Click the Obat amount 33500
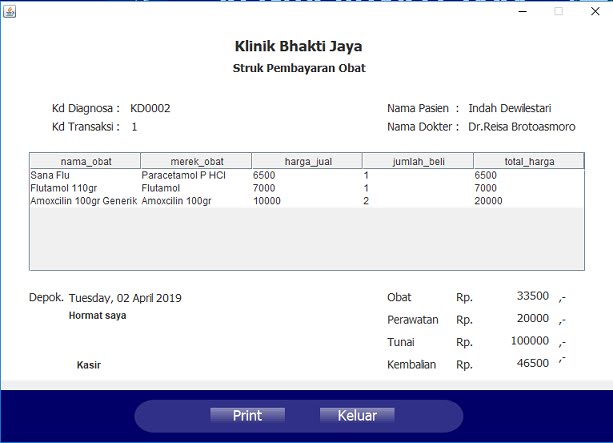This screenshot has width=613, height=443. coord(533,296)
